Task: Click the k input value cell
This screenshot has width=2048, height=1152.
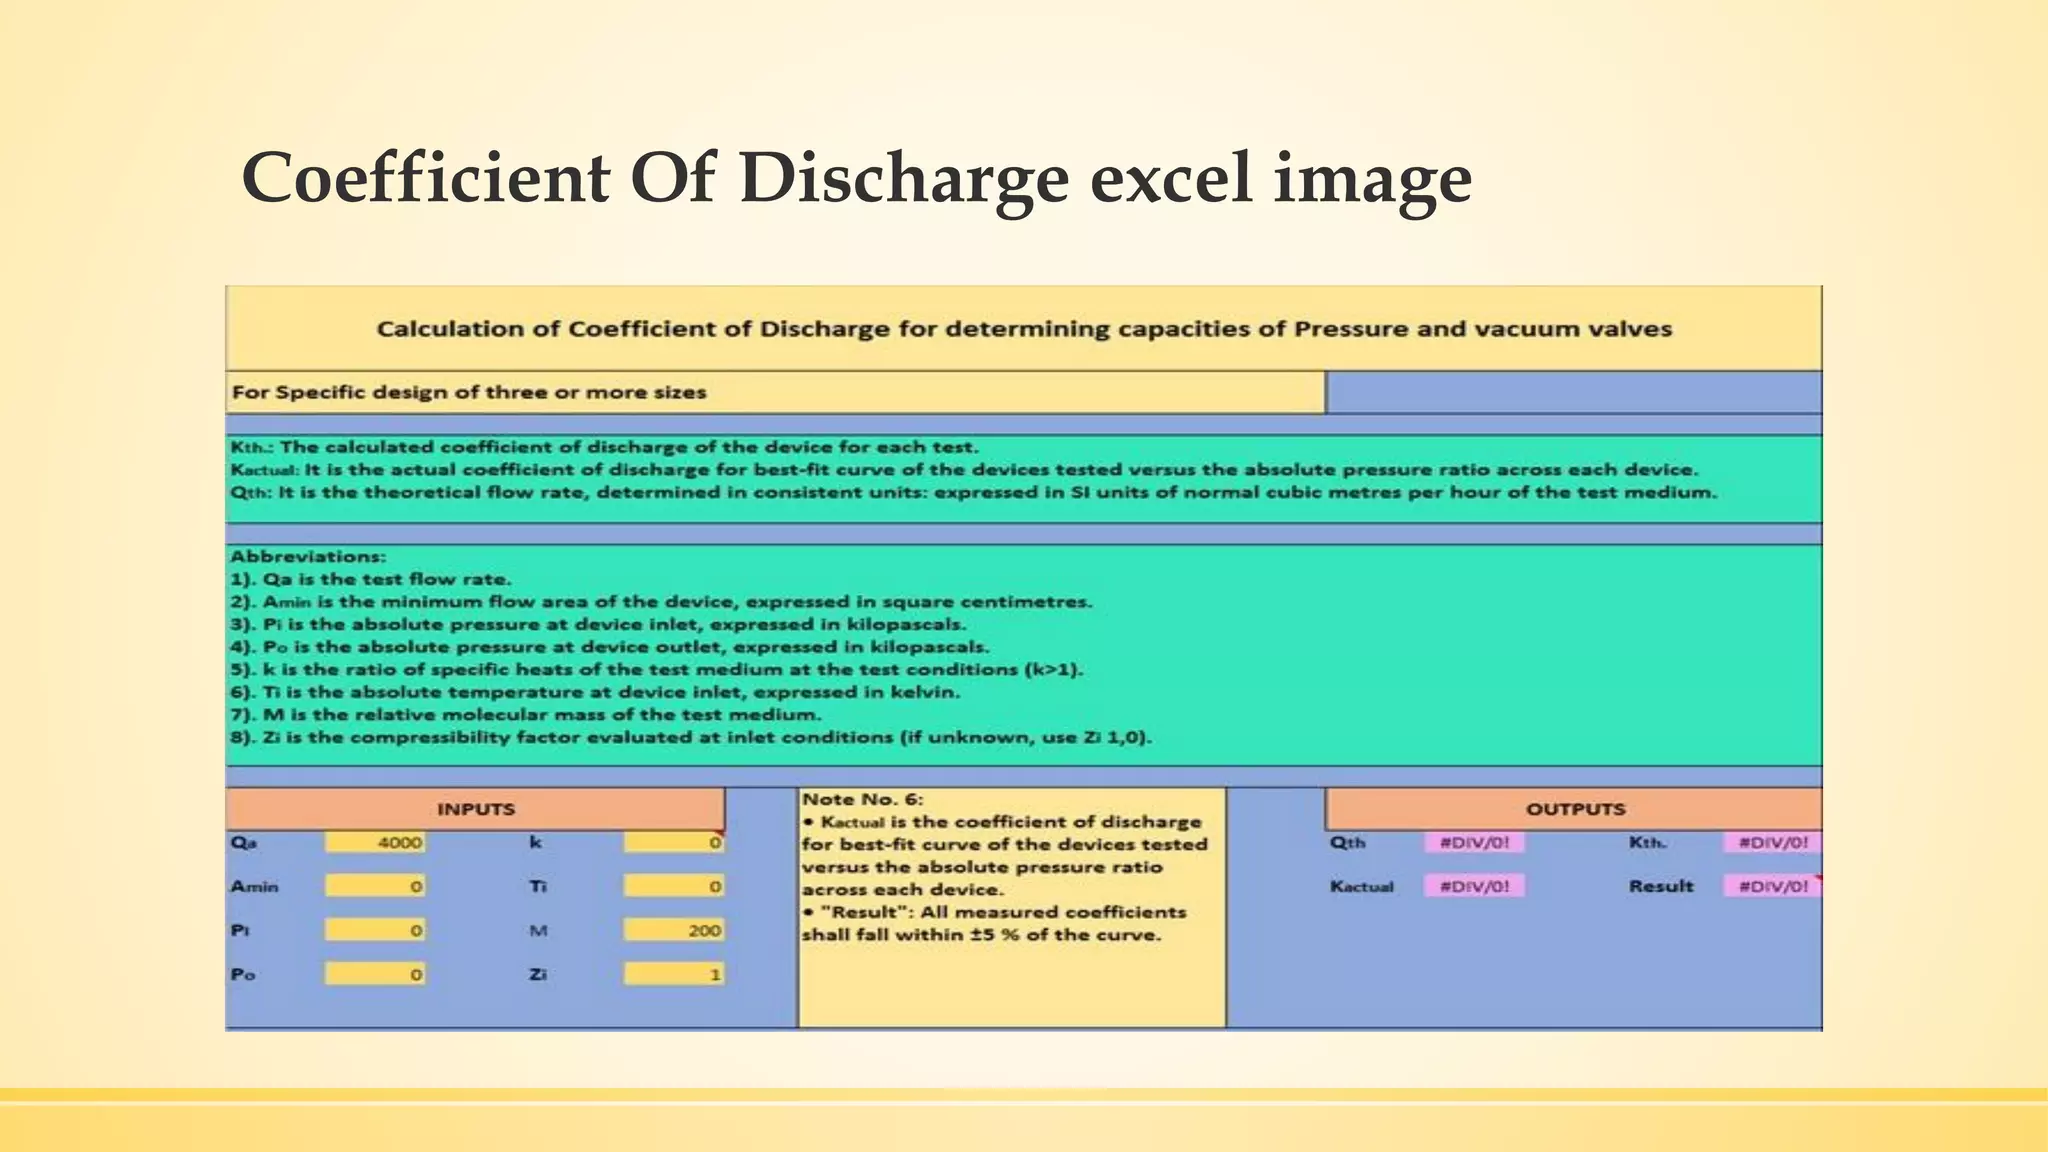Action: [x=674, y=843]
